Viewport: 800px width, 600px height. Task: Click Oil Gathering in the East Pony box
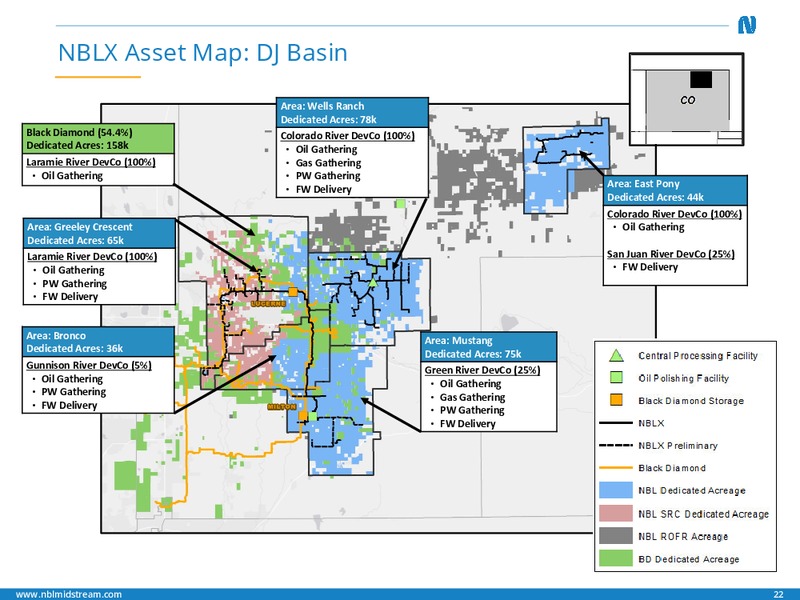[x=654, y=227]
